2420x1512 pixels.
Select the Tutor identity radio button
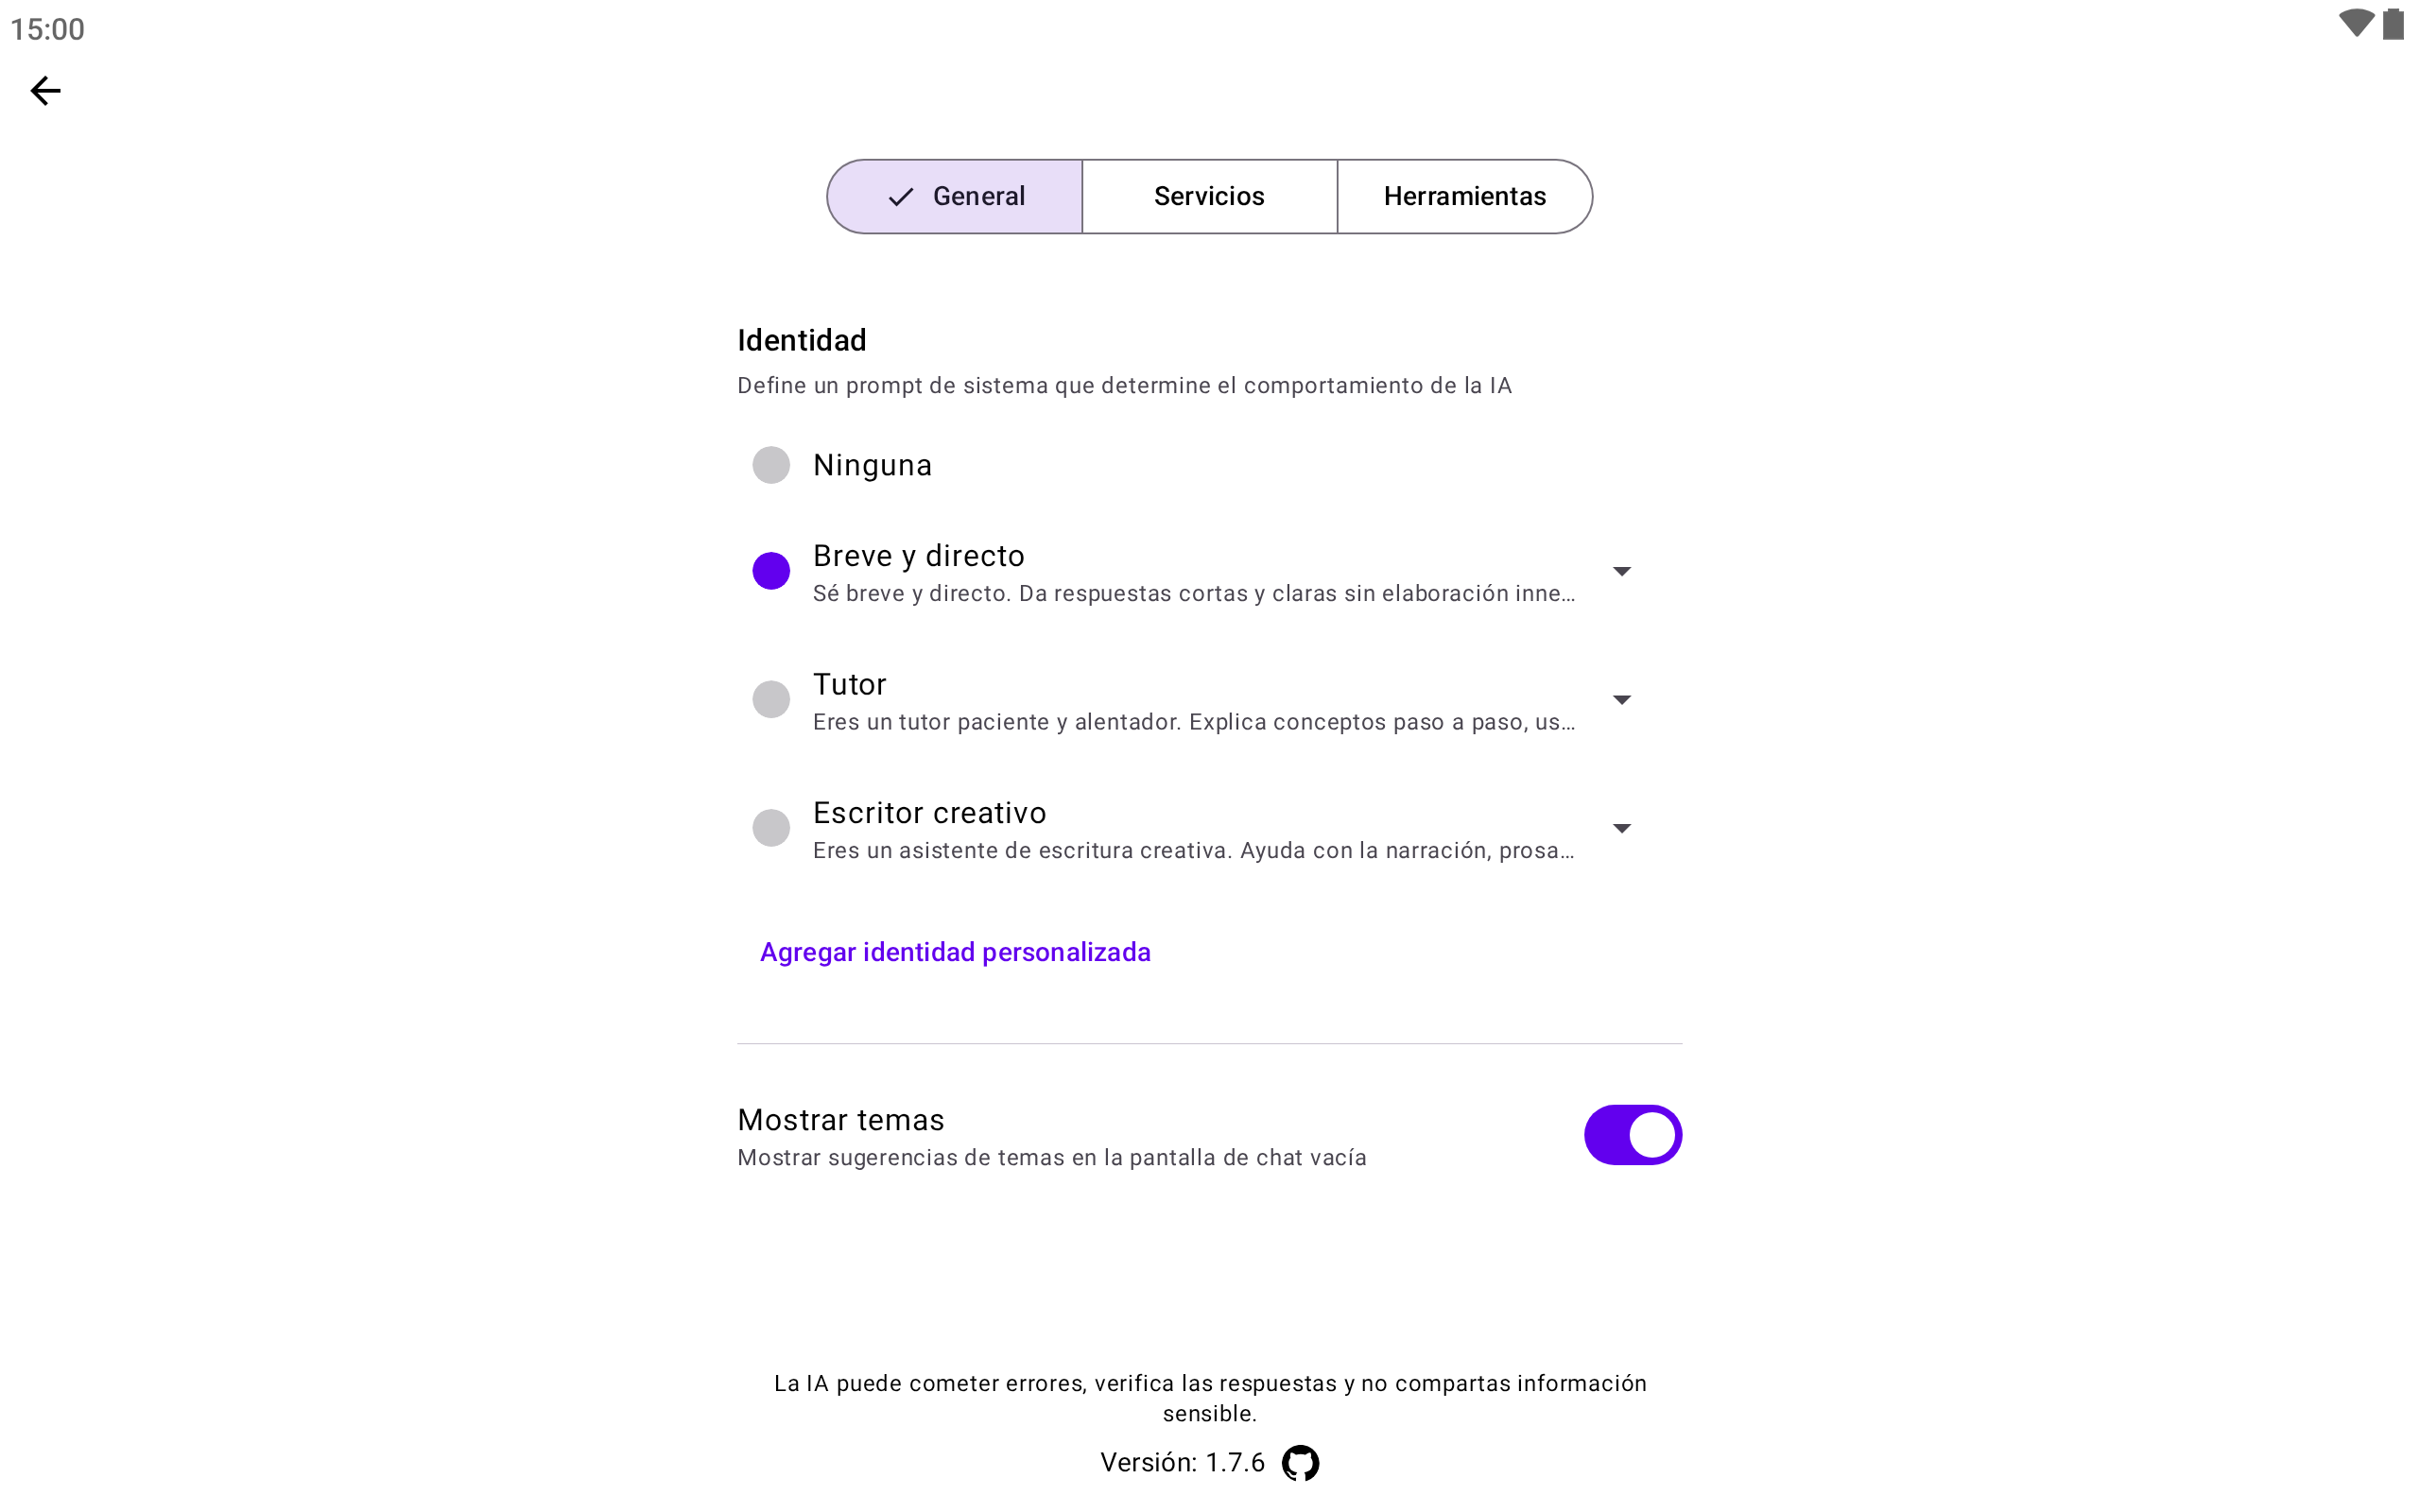click(771, 699)
